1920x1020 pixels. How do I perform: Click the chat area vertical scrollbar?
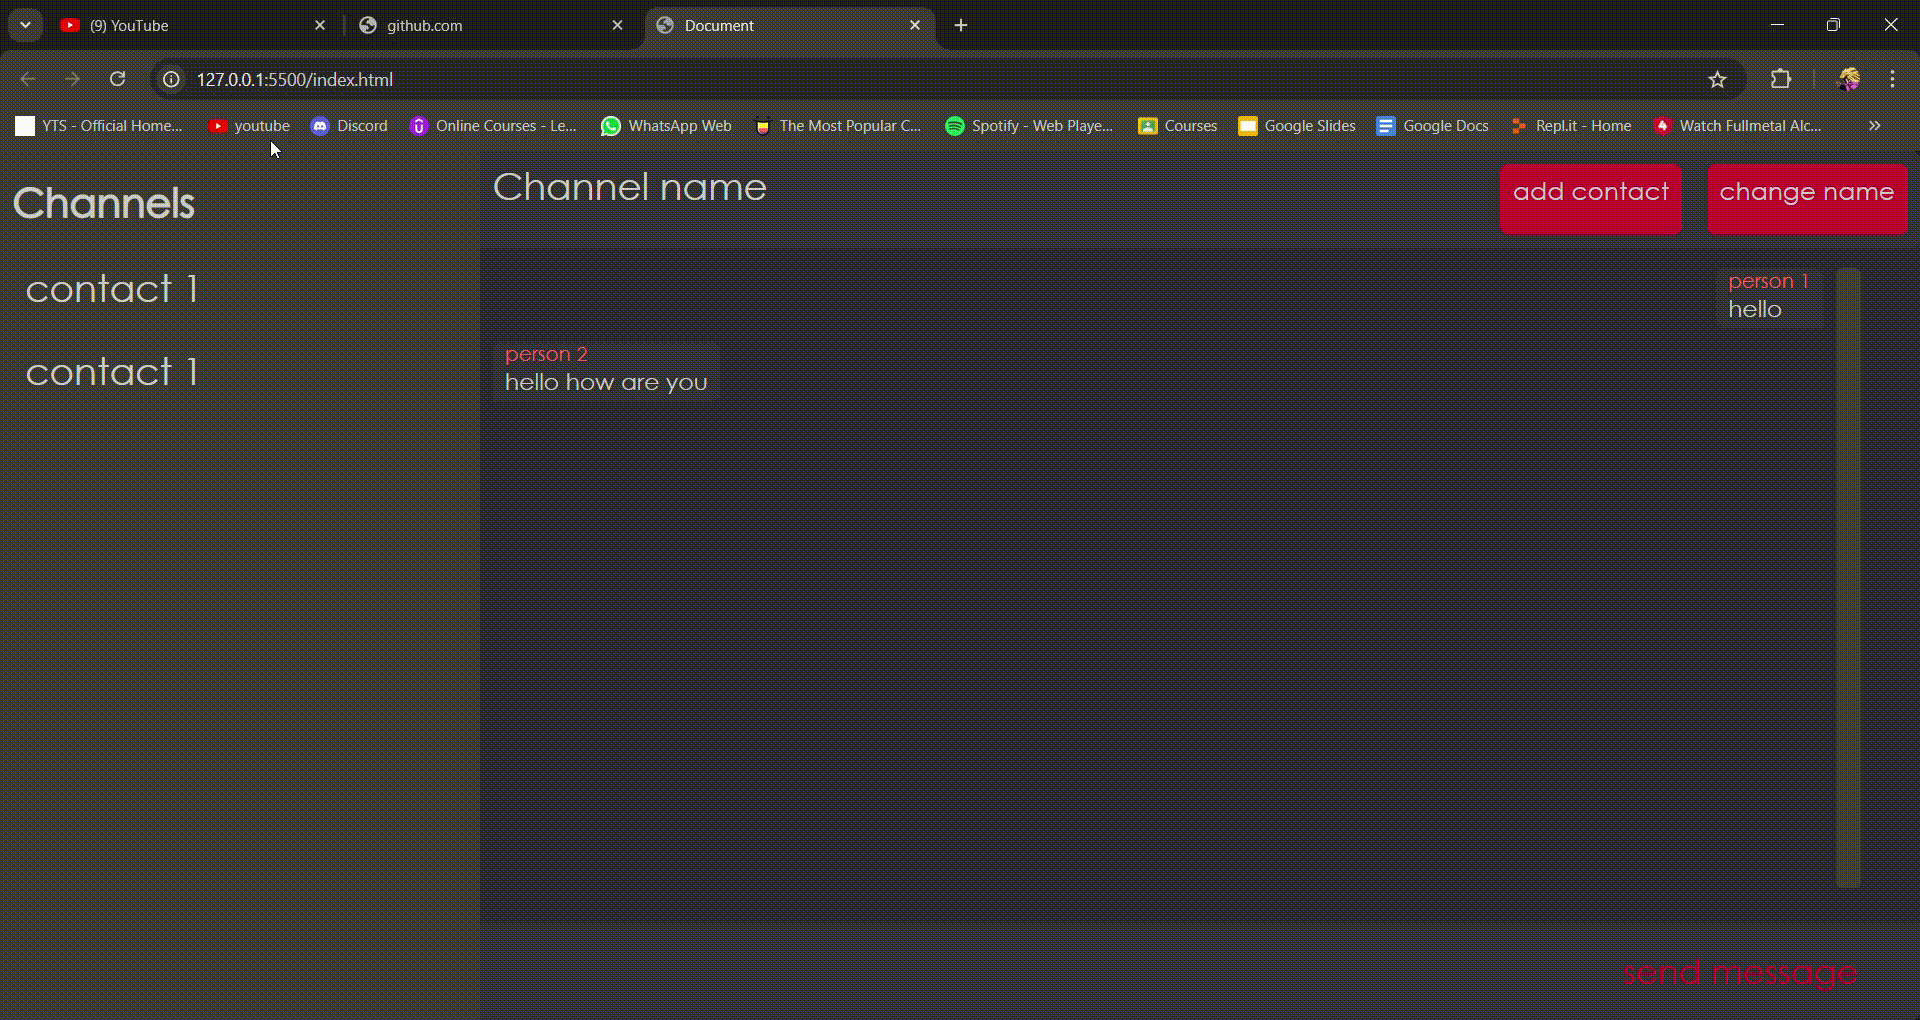(x=1848, y=577)
